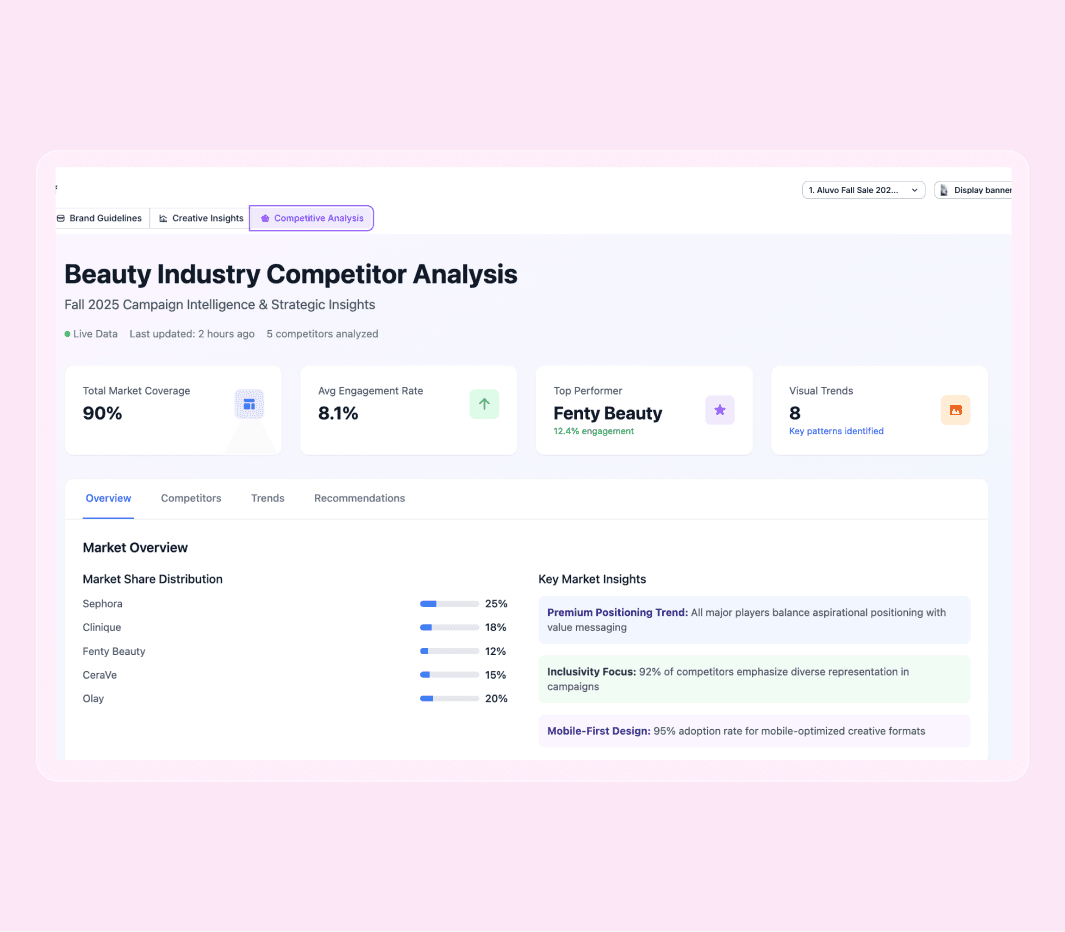Click the orange image Visual Trends icon

(956, 410)
